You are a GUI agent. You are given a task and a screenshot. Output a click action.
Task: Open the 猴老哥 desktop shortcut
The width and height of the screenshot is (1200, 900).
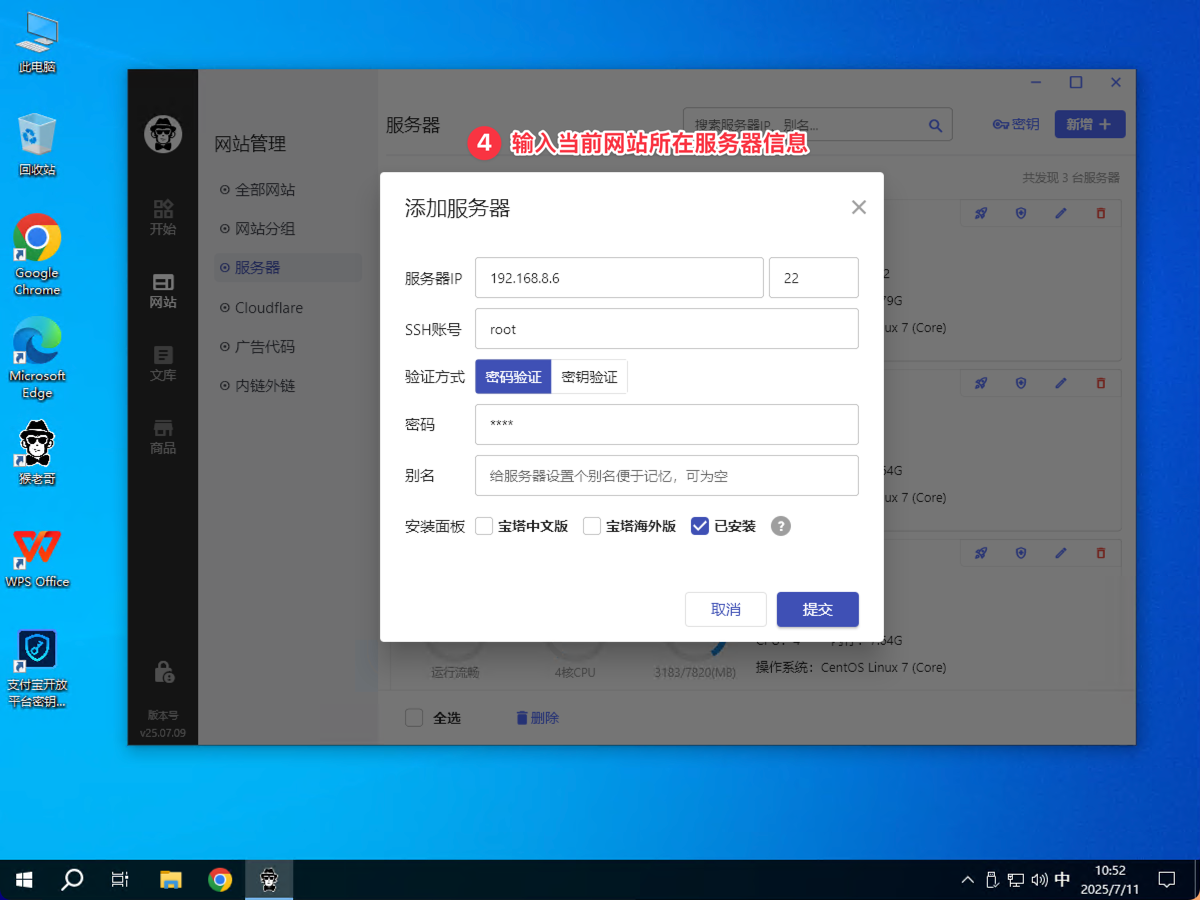(37, 452)
